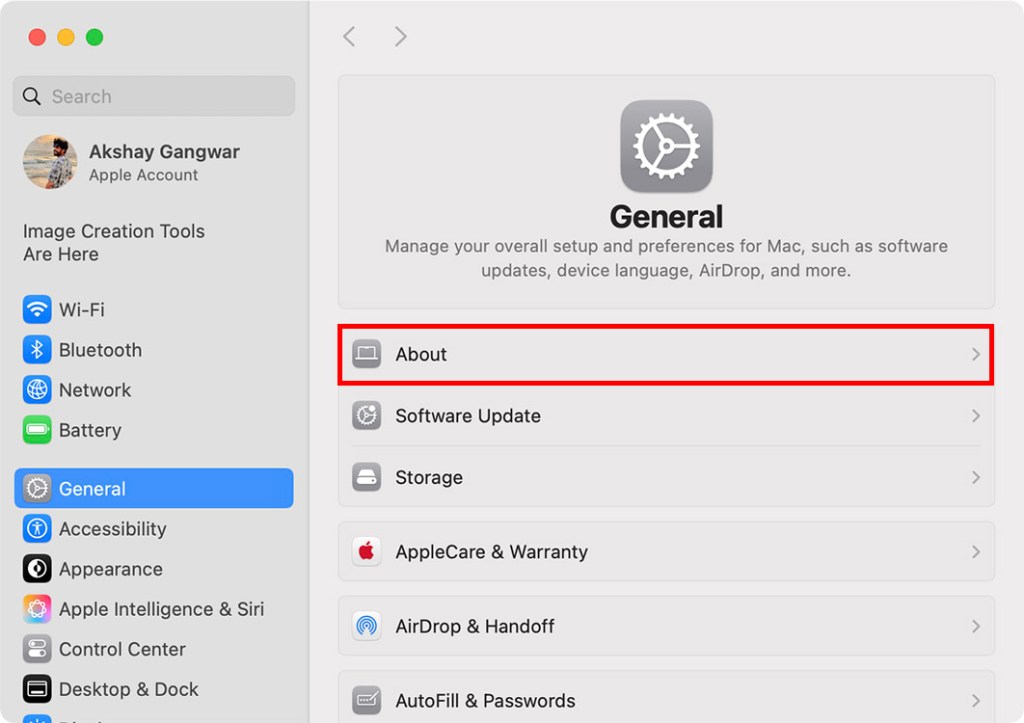The image size is (1024, 723).
Task: Select the Wi-Fi icon in the sidebar
Action: [x=36, y=310]
